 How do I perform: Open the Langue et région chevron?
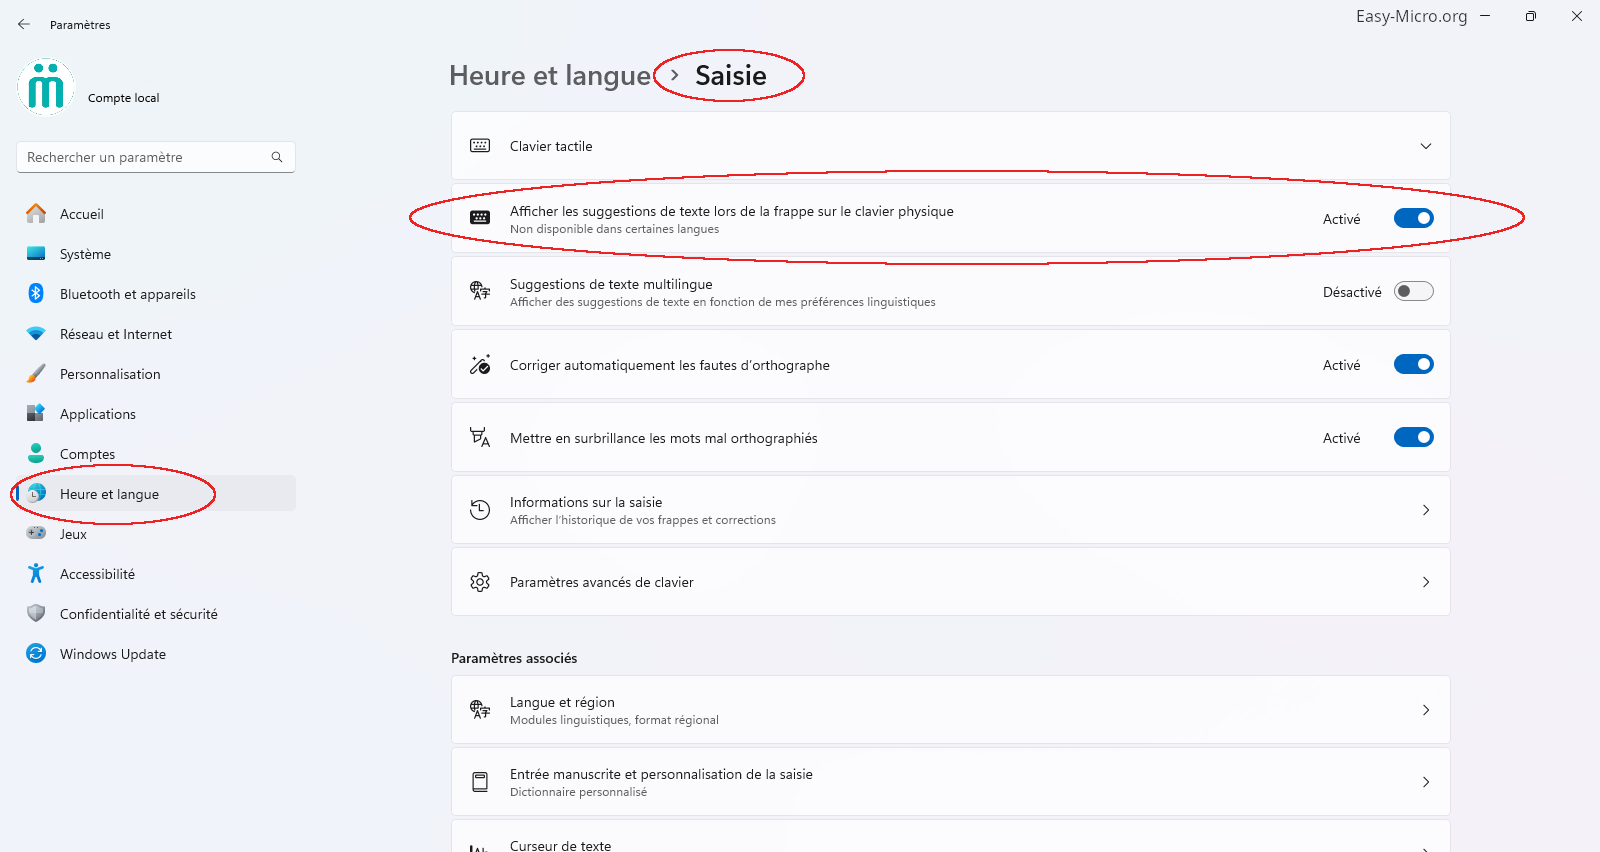pyautogui.click(x=1426, y=710)
